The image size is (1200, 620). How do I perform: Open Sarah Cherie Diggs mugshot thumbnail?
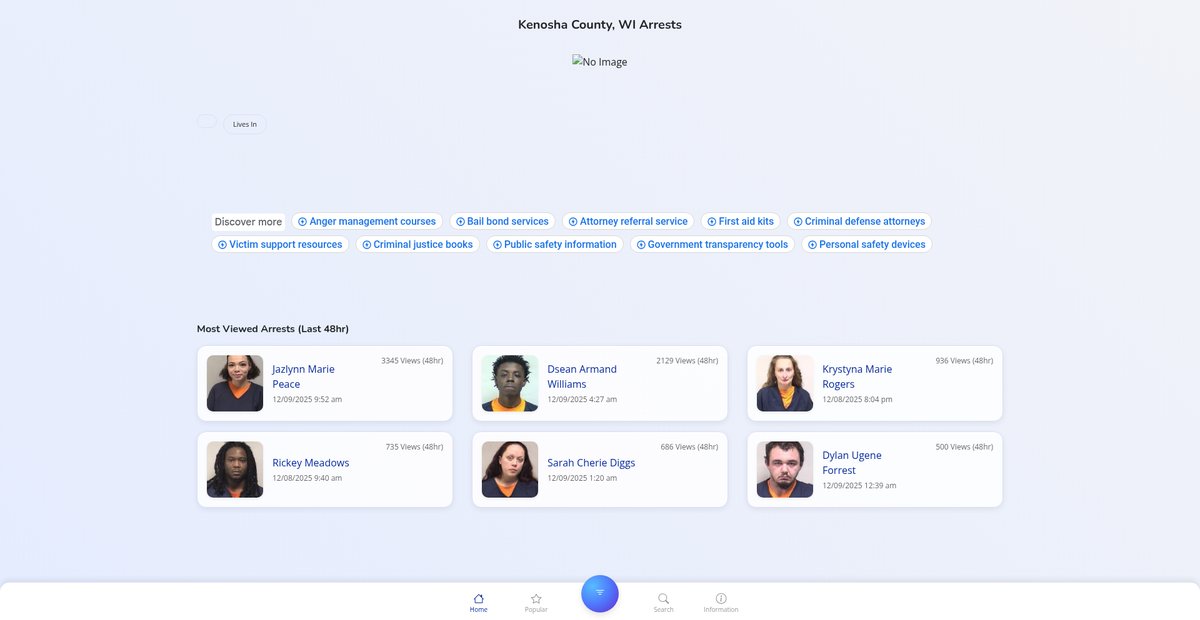pos(510,469)
